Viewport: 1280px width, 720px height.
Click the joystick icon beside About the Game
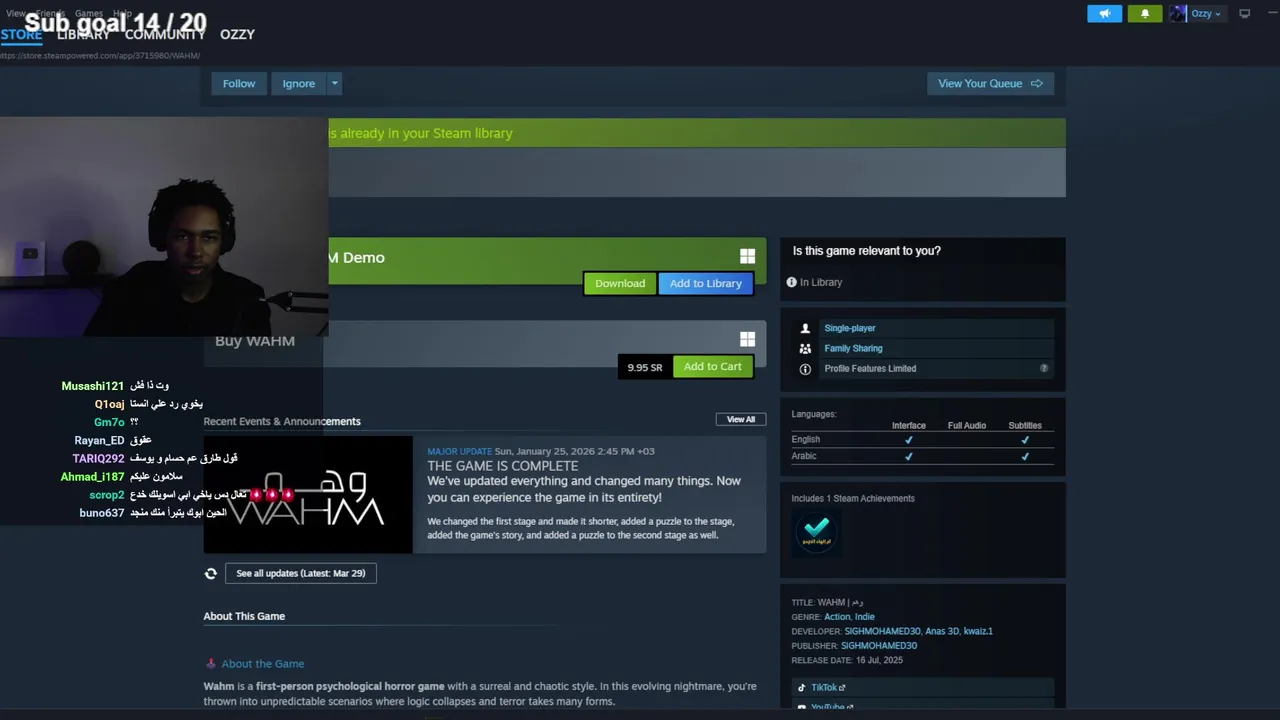pyautogui.click(x=210, y=663)
